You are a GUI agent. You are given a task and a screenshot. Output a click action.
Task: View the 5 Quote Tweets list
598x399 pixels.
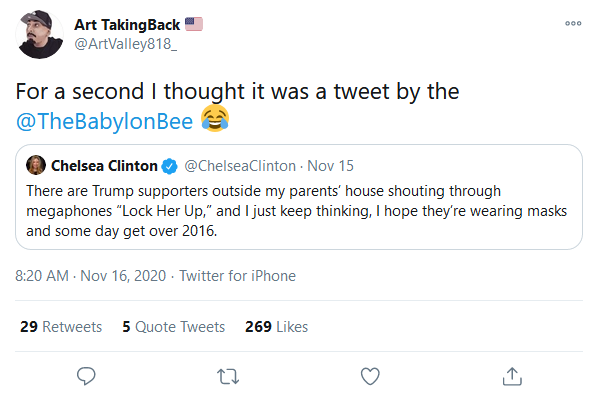coord(174,327)
